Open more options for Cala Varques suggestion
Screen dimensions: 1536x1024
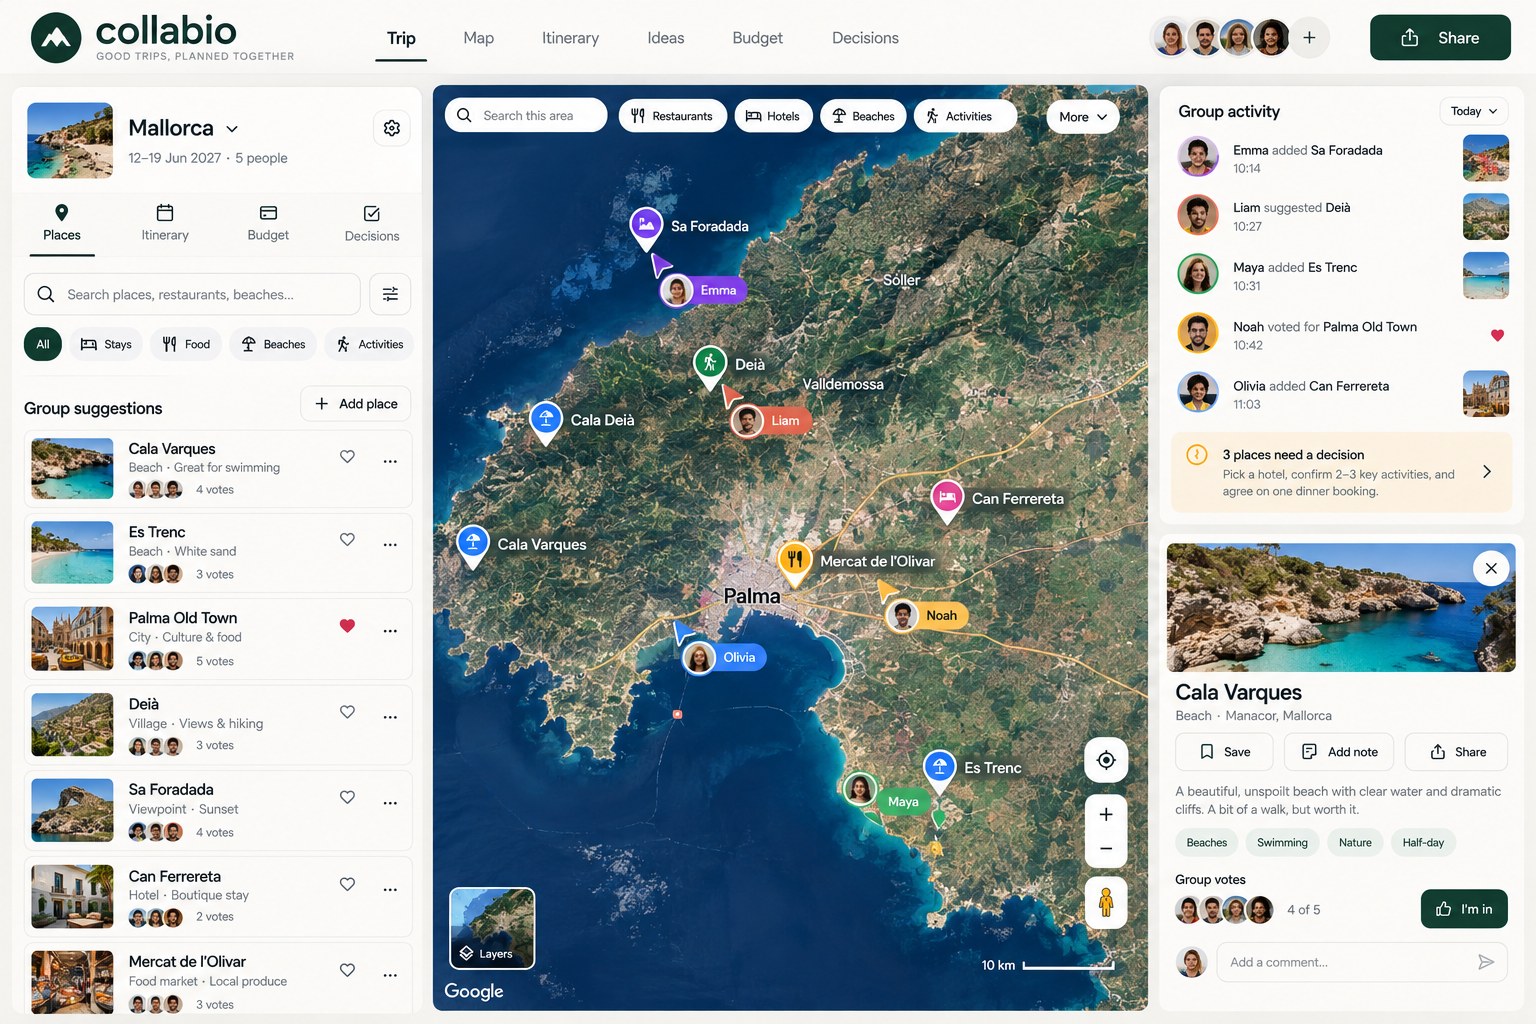pos(390,462)
